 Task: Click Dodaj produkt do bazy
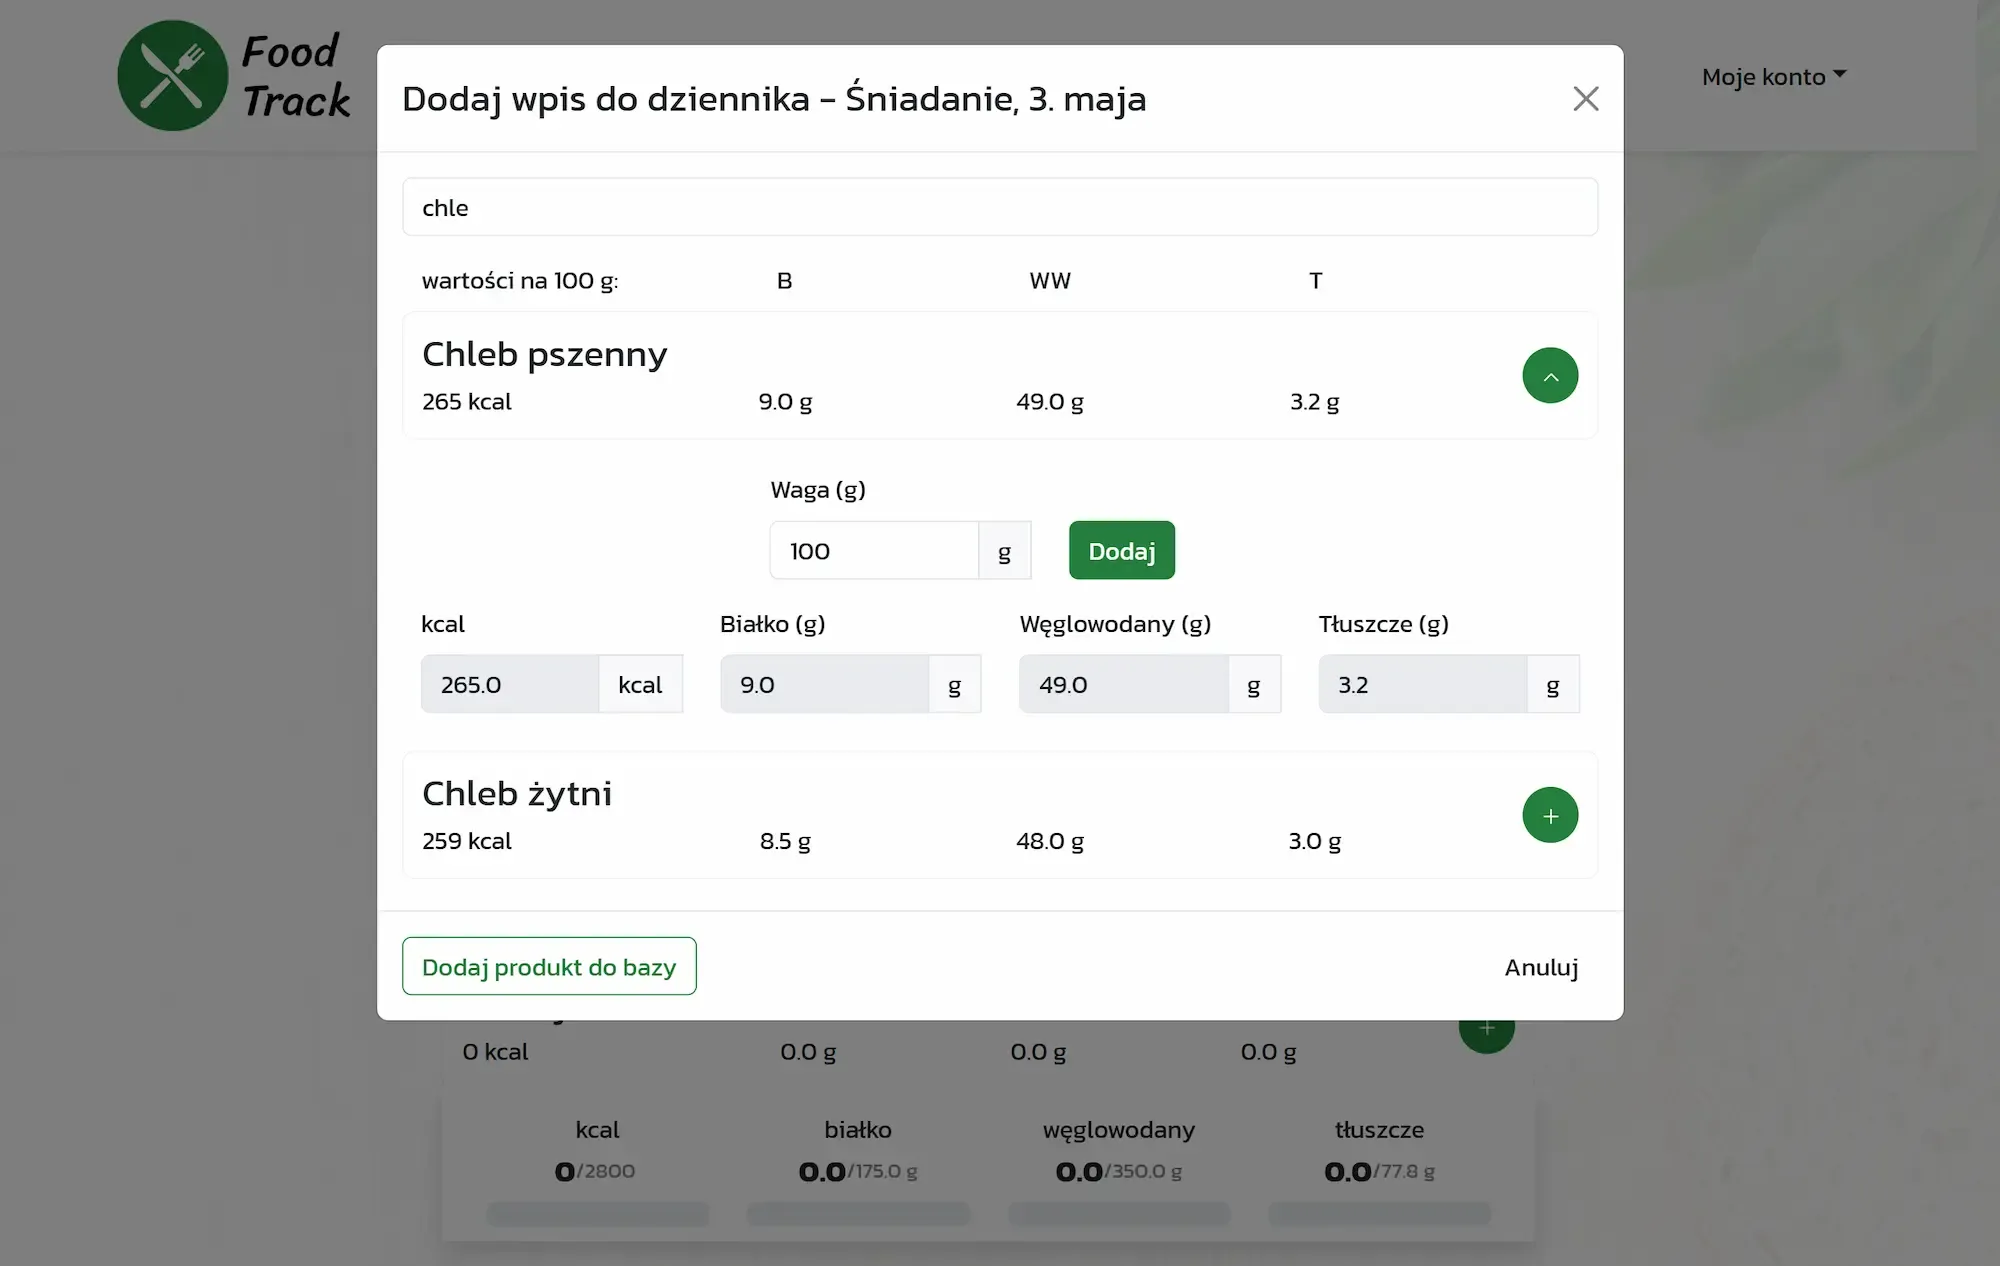549,966
